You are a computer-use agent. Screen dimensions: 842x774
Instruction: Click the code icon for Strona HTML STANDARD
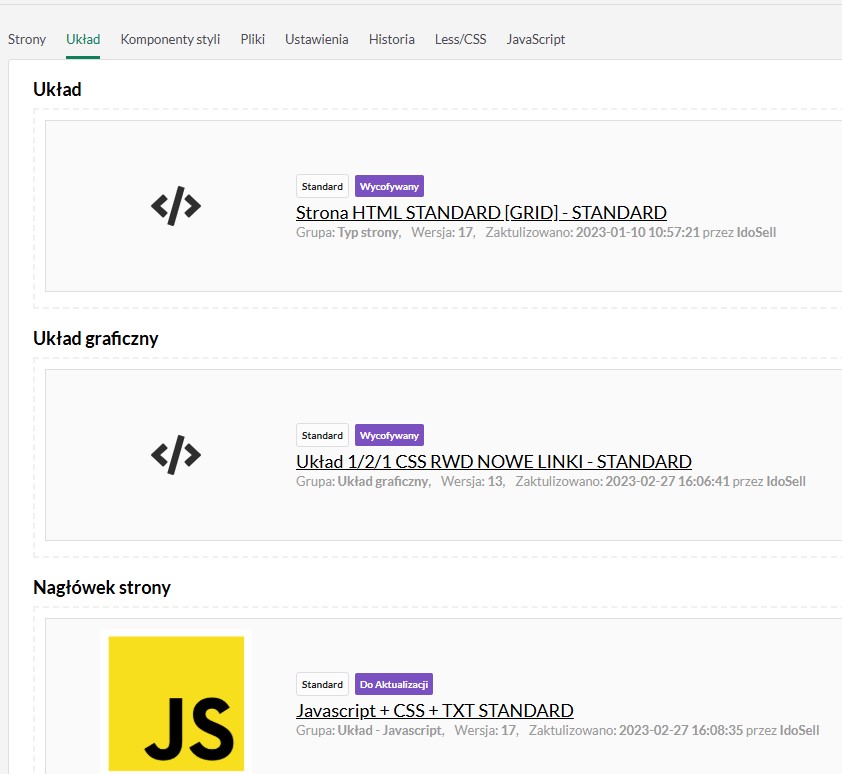tap(176, 206)
